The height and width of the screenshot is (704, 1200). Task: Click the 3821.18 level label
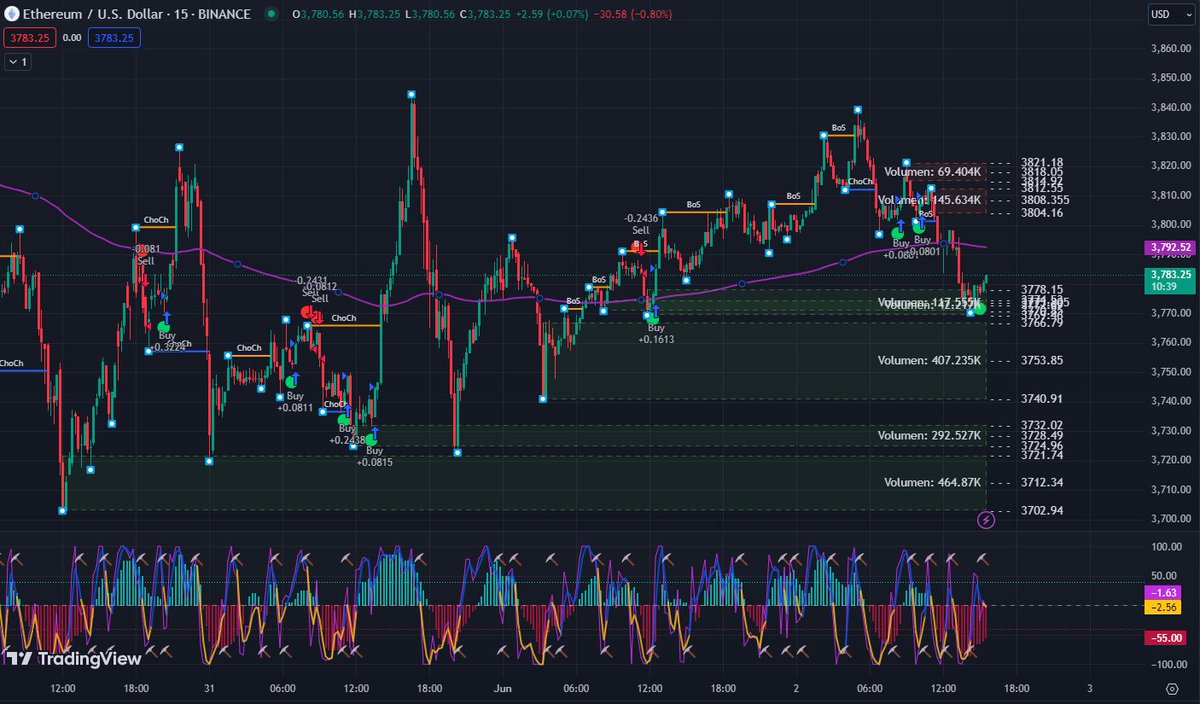(x=1042, y=163)
